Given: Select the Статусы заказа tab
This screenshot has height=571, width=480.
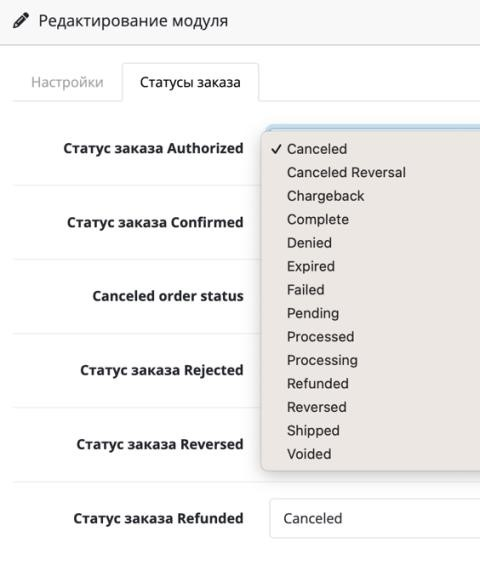Looking at the screenshot, I should (190, 82).
